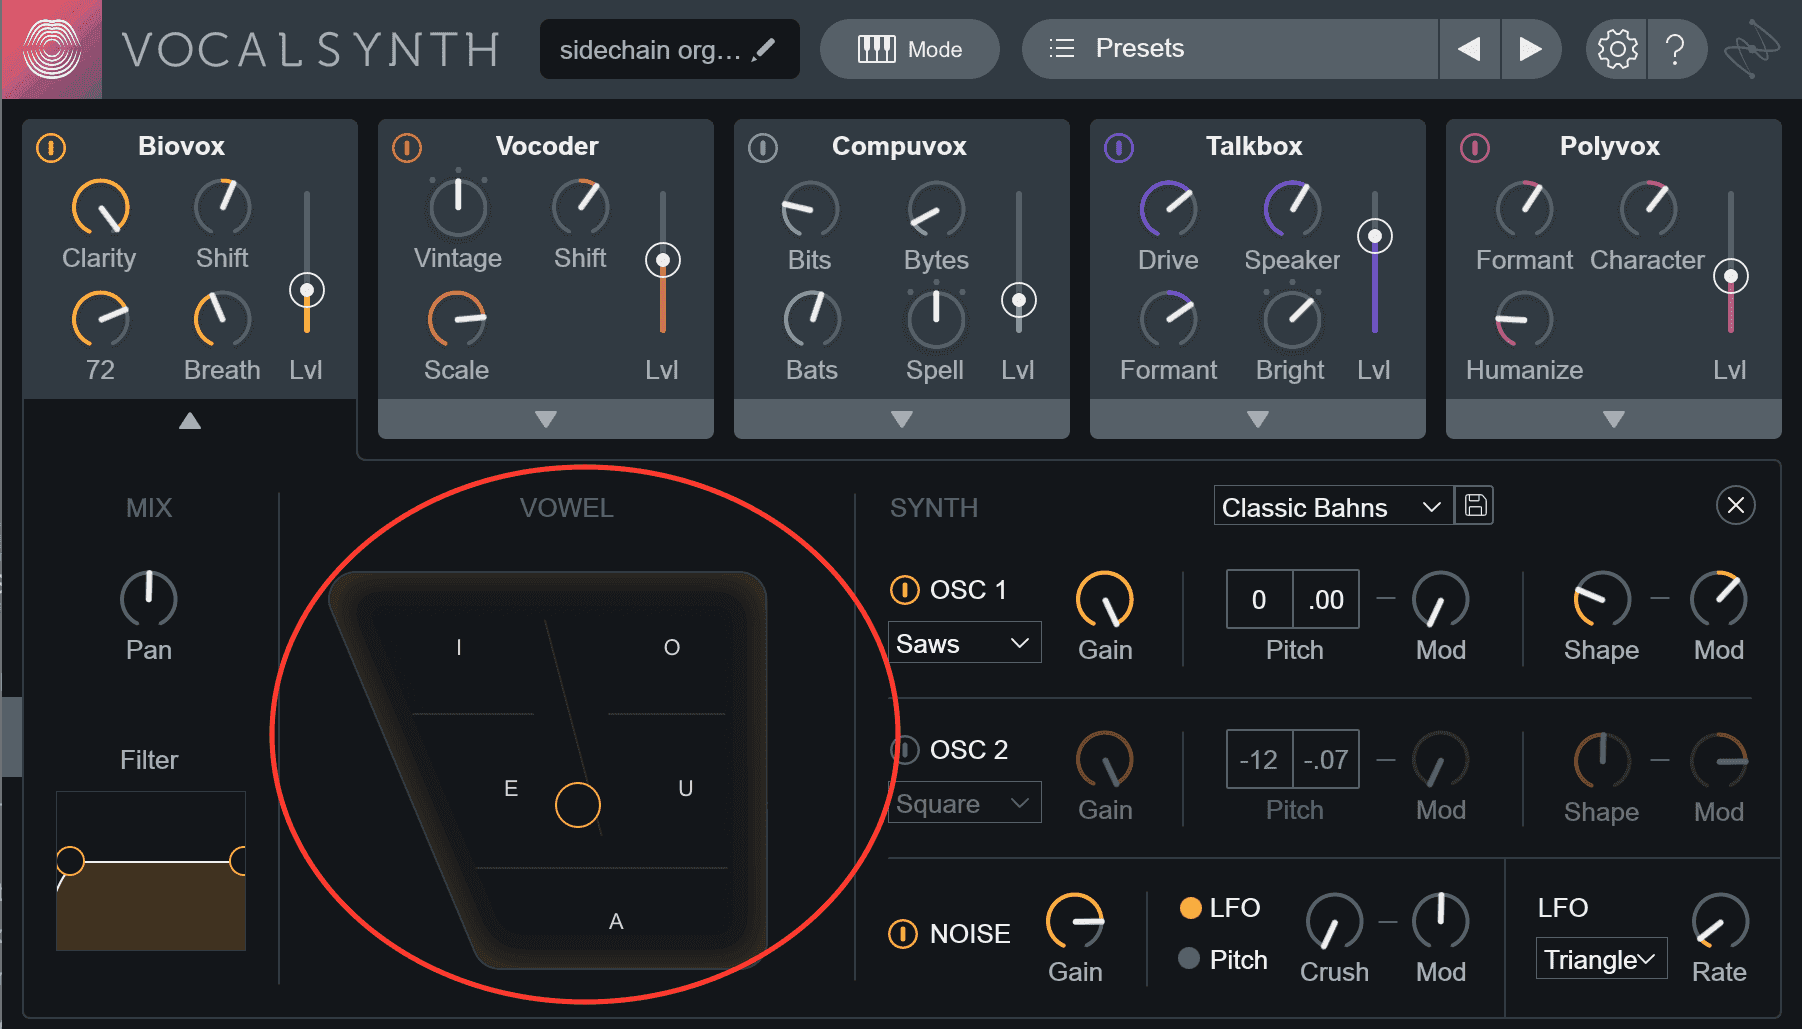Select LFO radio option

1190,908
